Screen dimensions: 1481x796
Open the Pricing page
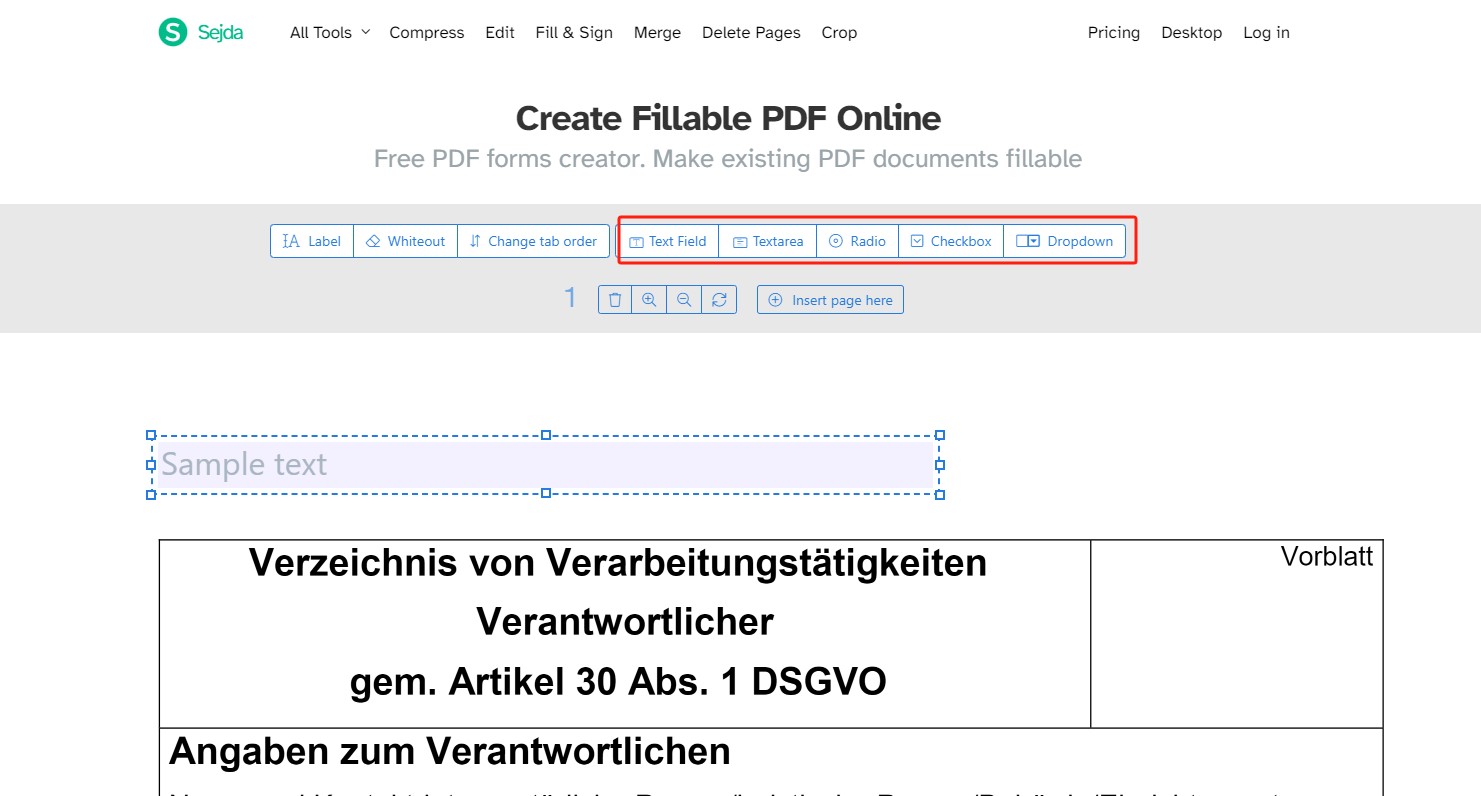1114,32
